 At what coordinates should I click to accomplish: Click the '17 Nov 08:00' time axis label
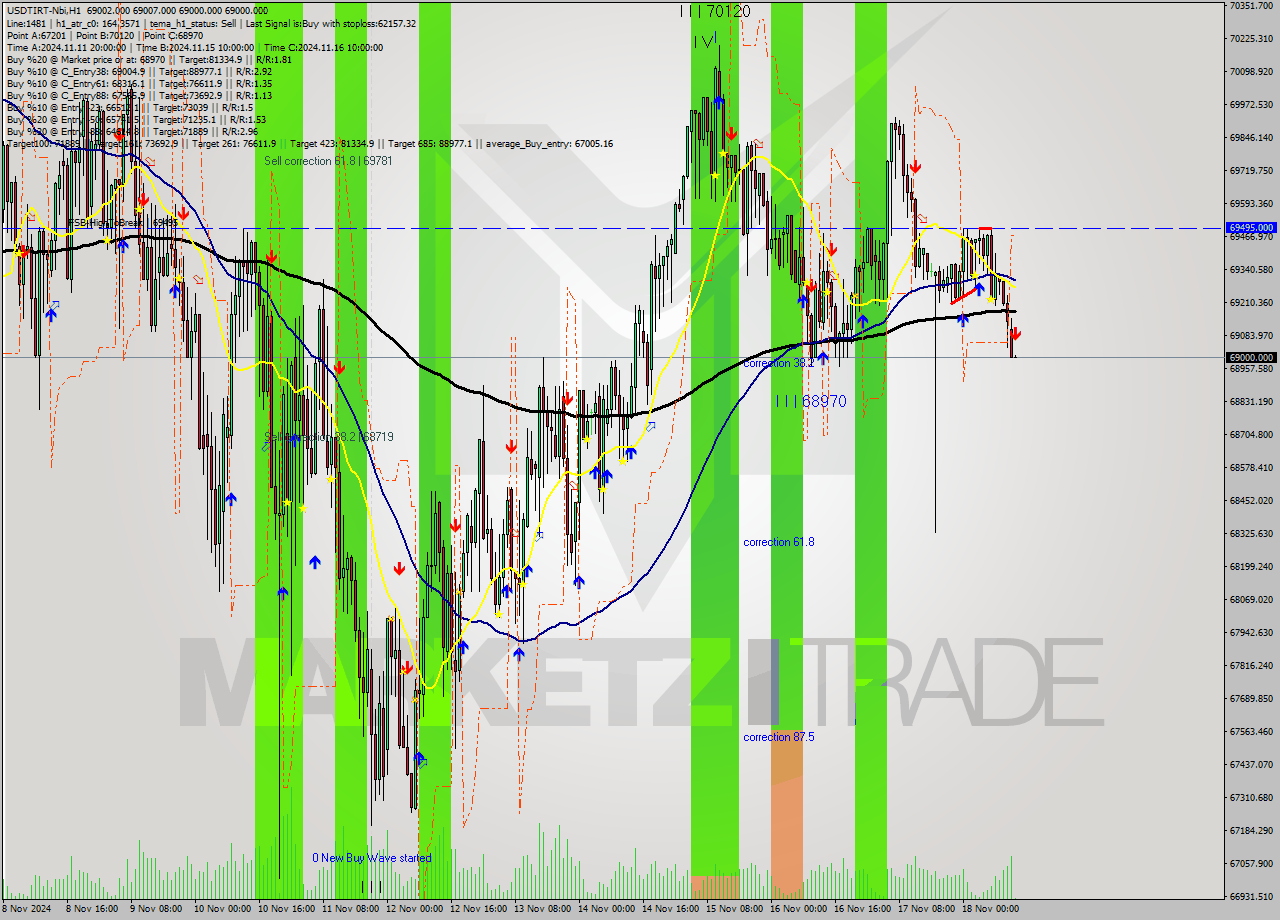[x=927, y=909]
